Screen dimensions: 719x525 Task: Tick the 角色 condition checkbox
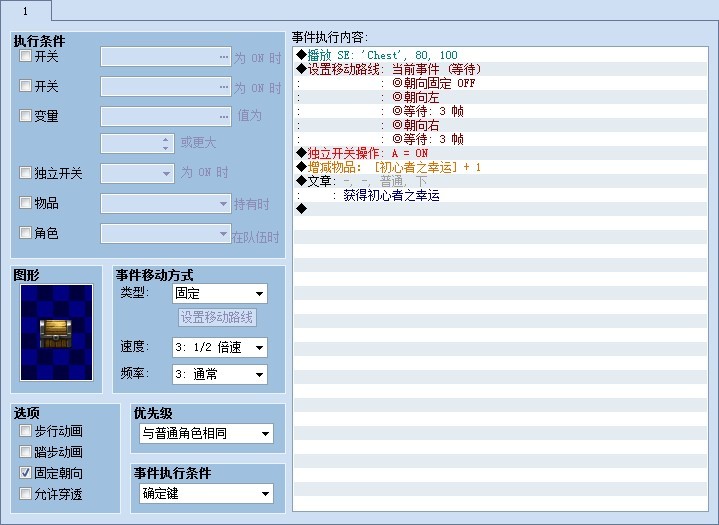click(x=25, y=232)
